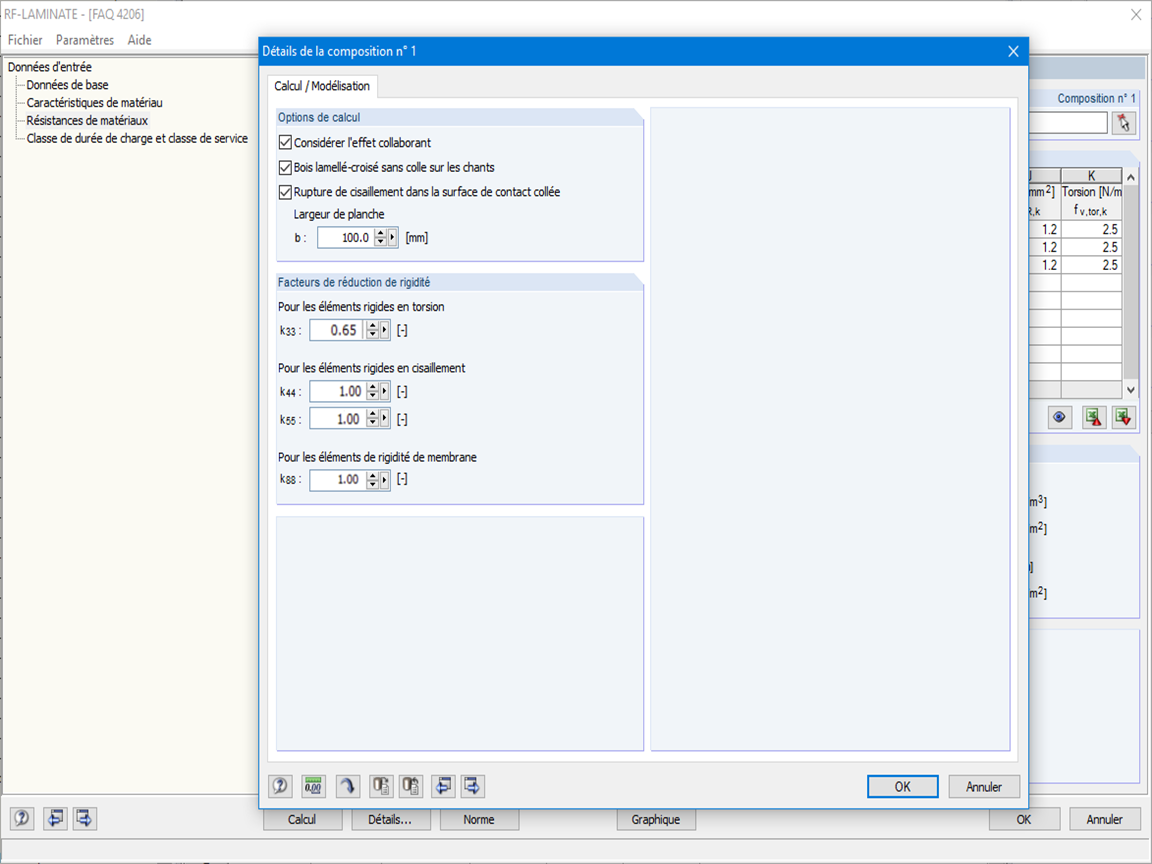Click the k44 input field showing 1.00

coord(337,392)
